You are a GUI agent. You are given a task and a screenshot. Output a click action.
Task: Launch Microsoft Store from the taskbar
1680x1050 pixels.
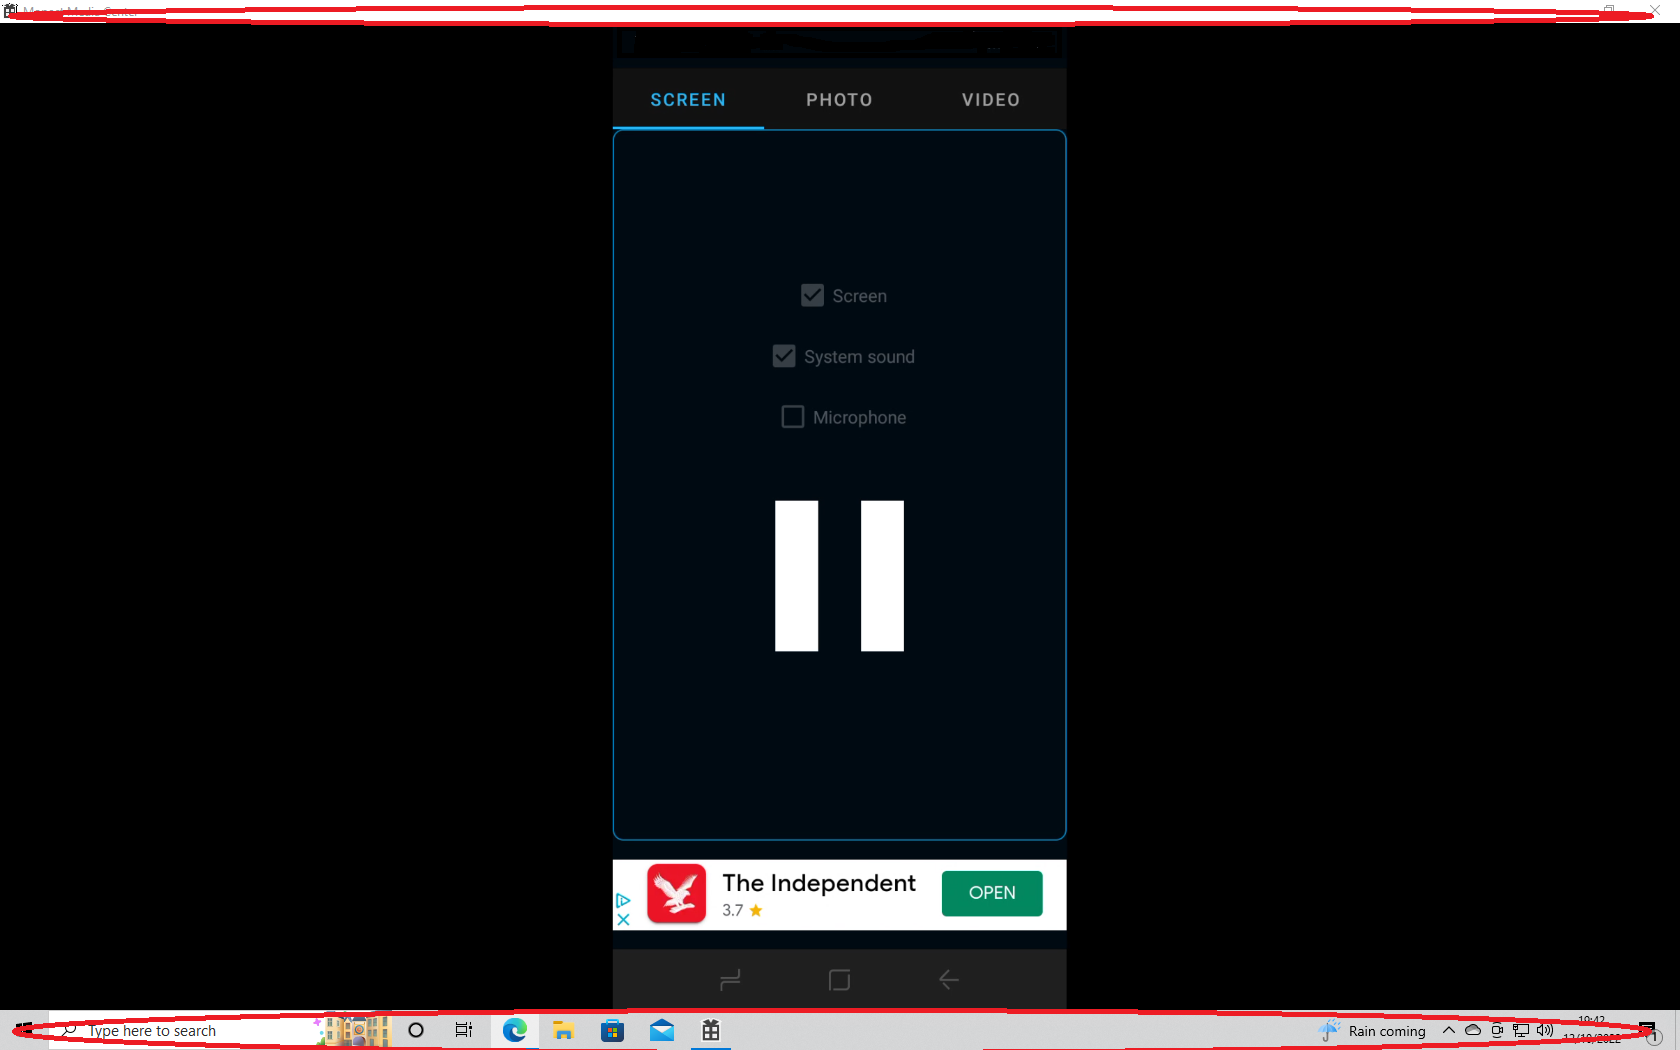(x=612, y=1031)
